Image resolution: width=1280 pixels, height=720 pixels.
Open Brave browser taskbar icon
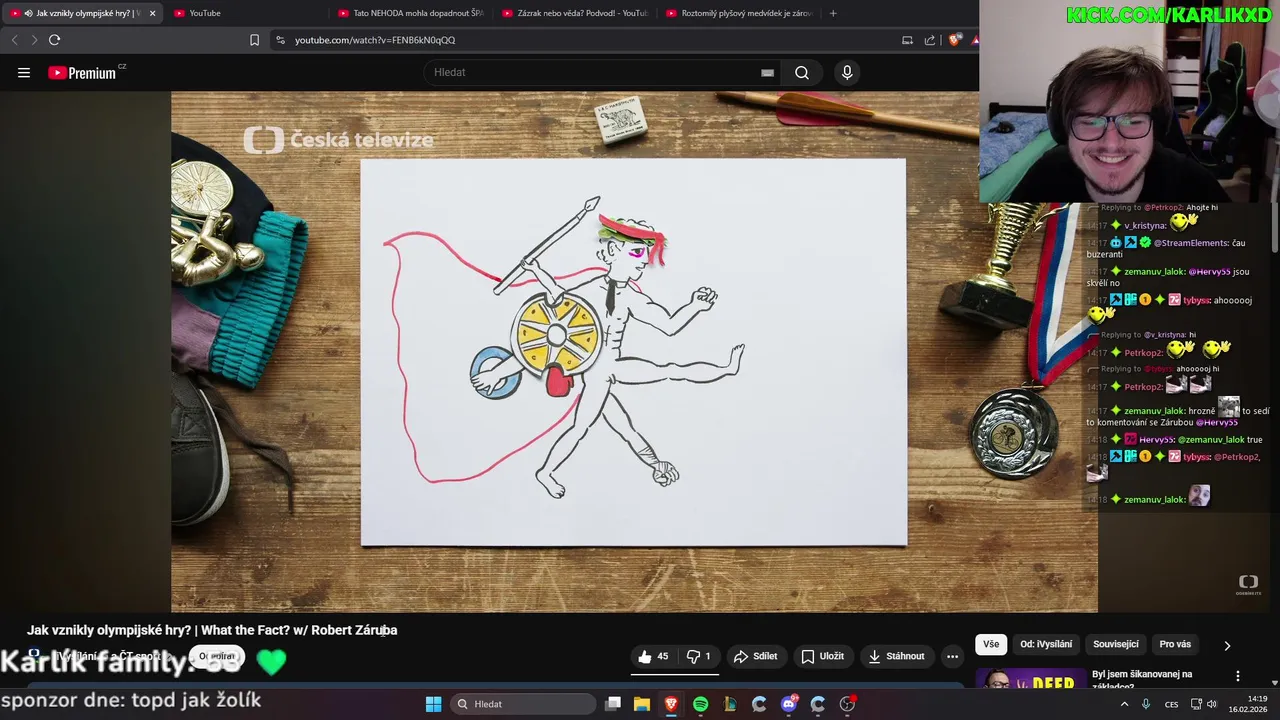point(671,704)
